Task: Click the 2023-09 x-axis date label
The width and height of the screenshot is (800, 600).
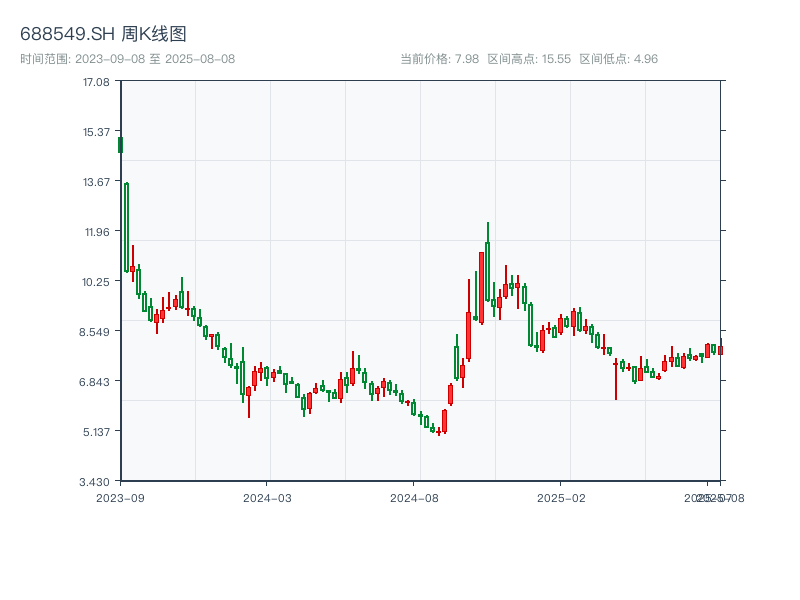Action: (x=120, y=497)
